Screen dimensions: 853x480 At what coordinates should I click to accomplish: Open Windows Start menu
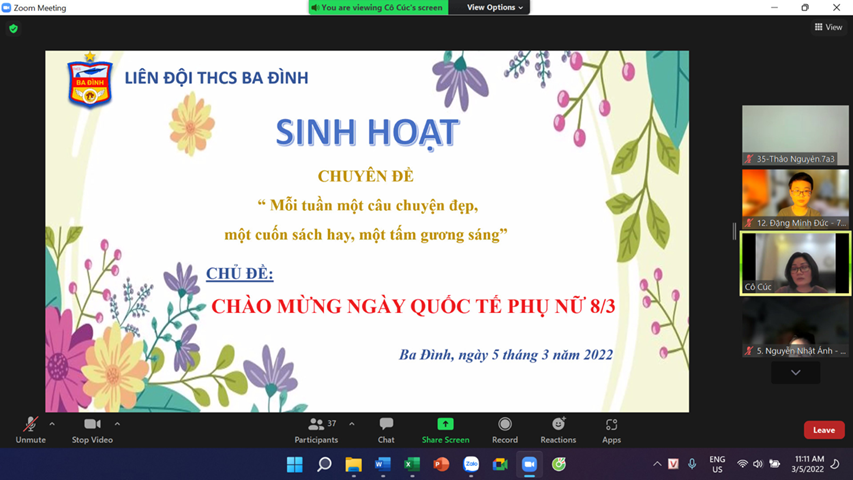tap(295, 464)
